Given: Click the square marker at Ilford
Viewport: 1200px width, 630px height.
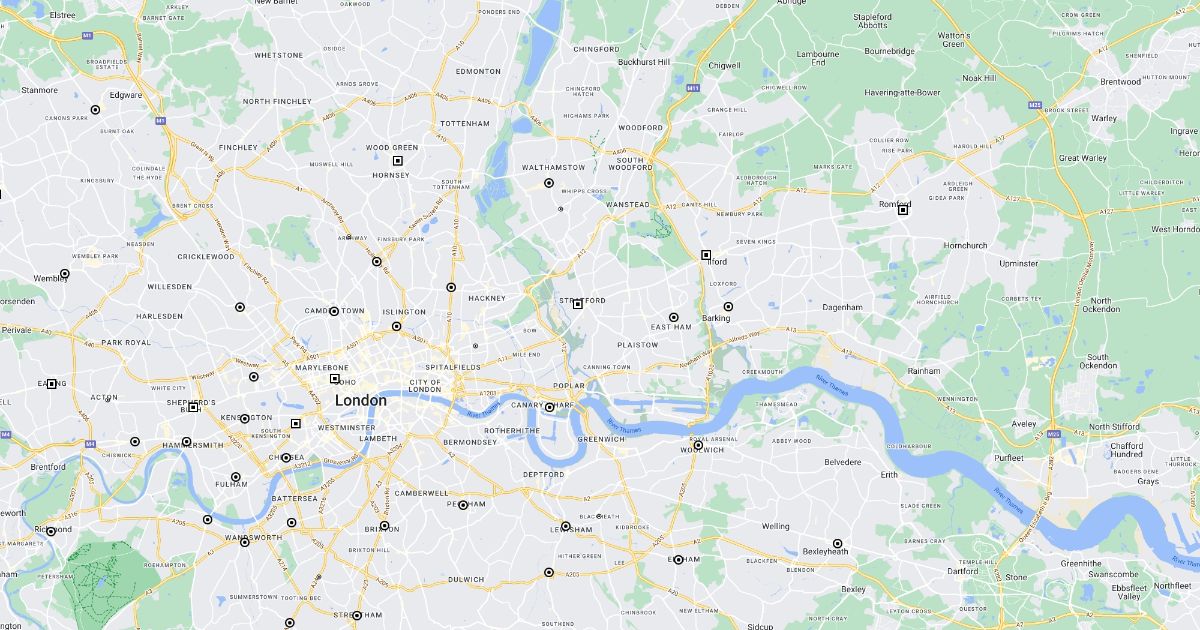Looking at the screenshot, I should (706, 255).
